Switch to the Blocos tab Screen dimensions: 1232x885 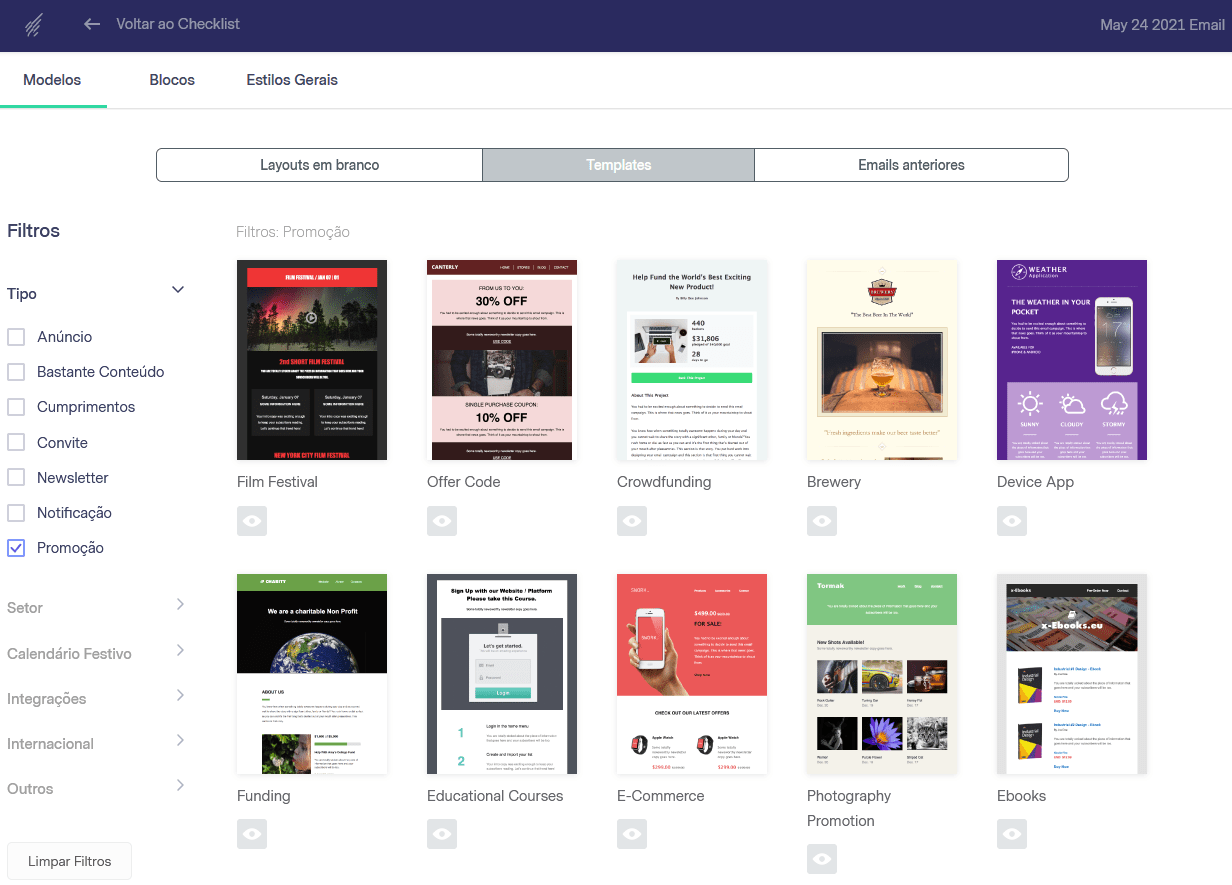tap(171, 79)
